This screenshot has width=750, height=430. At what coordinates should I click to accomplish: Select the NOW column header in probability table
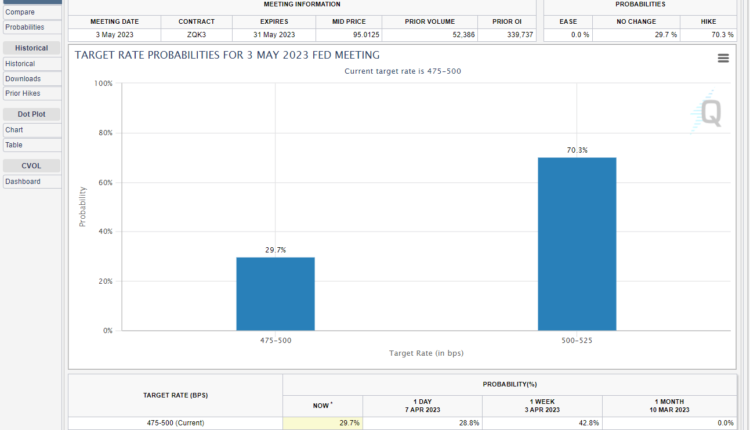coord(322,403)
